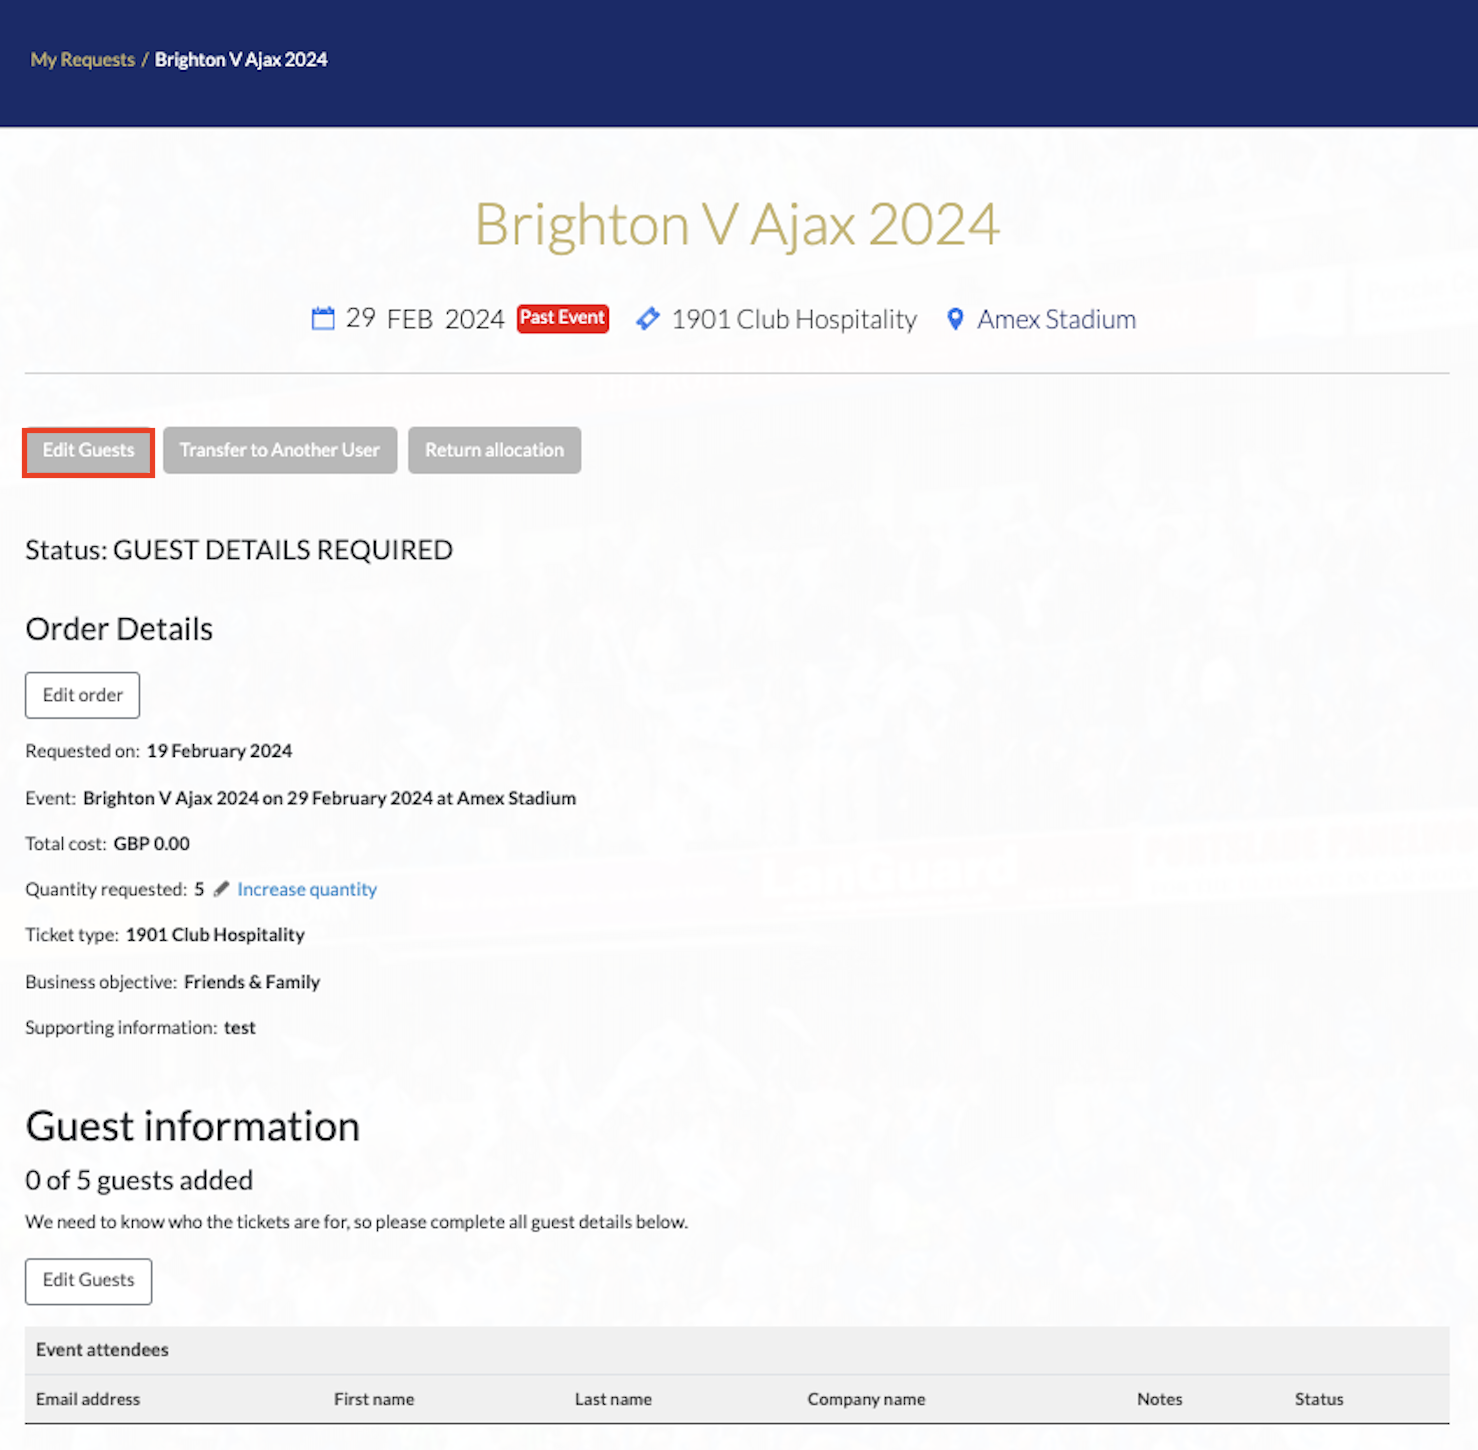Click Edit Guests under Guest information
The image size is (1478, 1450).
point(88,1281)
